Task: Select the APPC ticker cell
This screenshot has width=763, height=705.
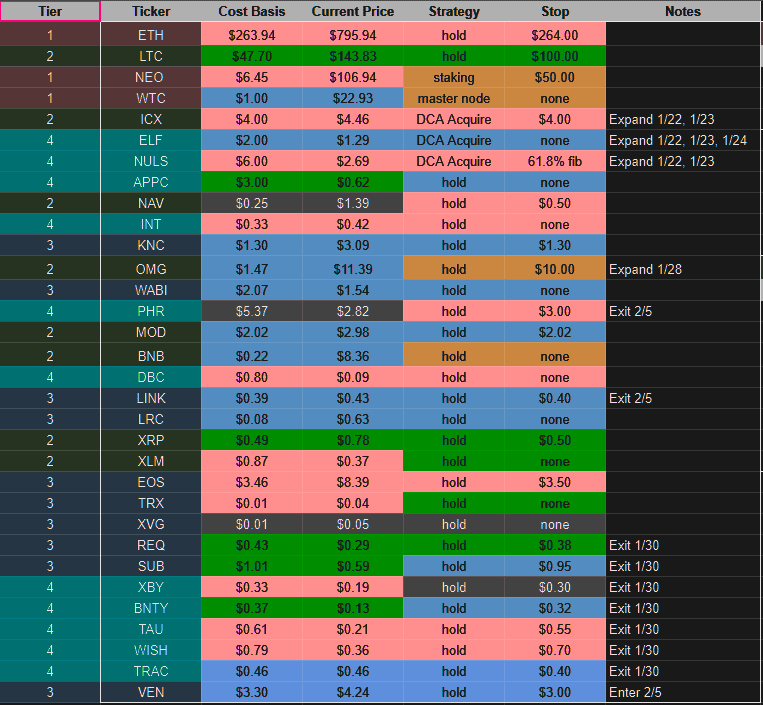Action: point(151,182)
